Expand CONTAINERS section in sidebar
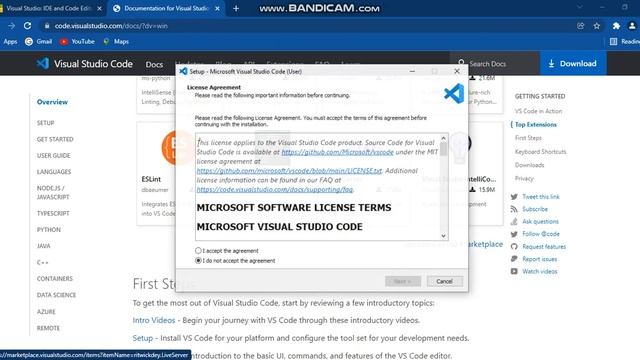Image resolution: width=640 pixels, height=360 pixels. 55,279
